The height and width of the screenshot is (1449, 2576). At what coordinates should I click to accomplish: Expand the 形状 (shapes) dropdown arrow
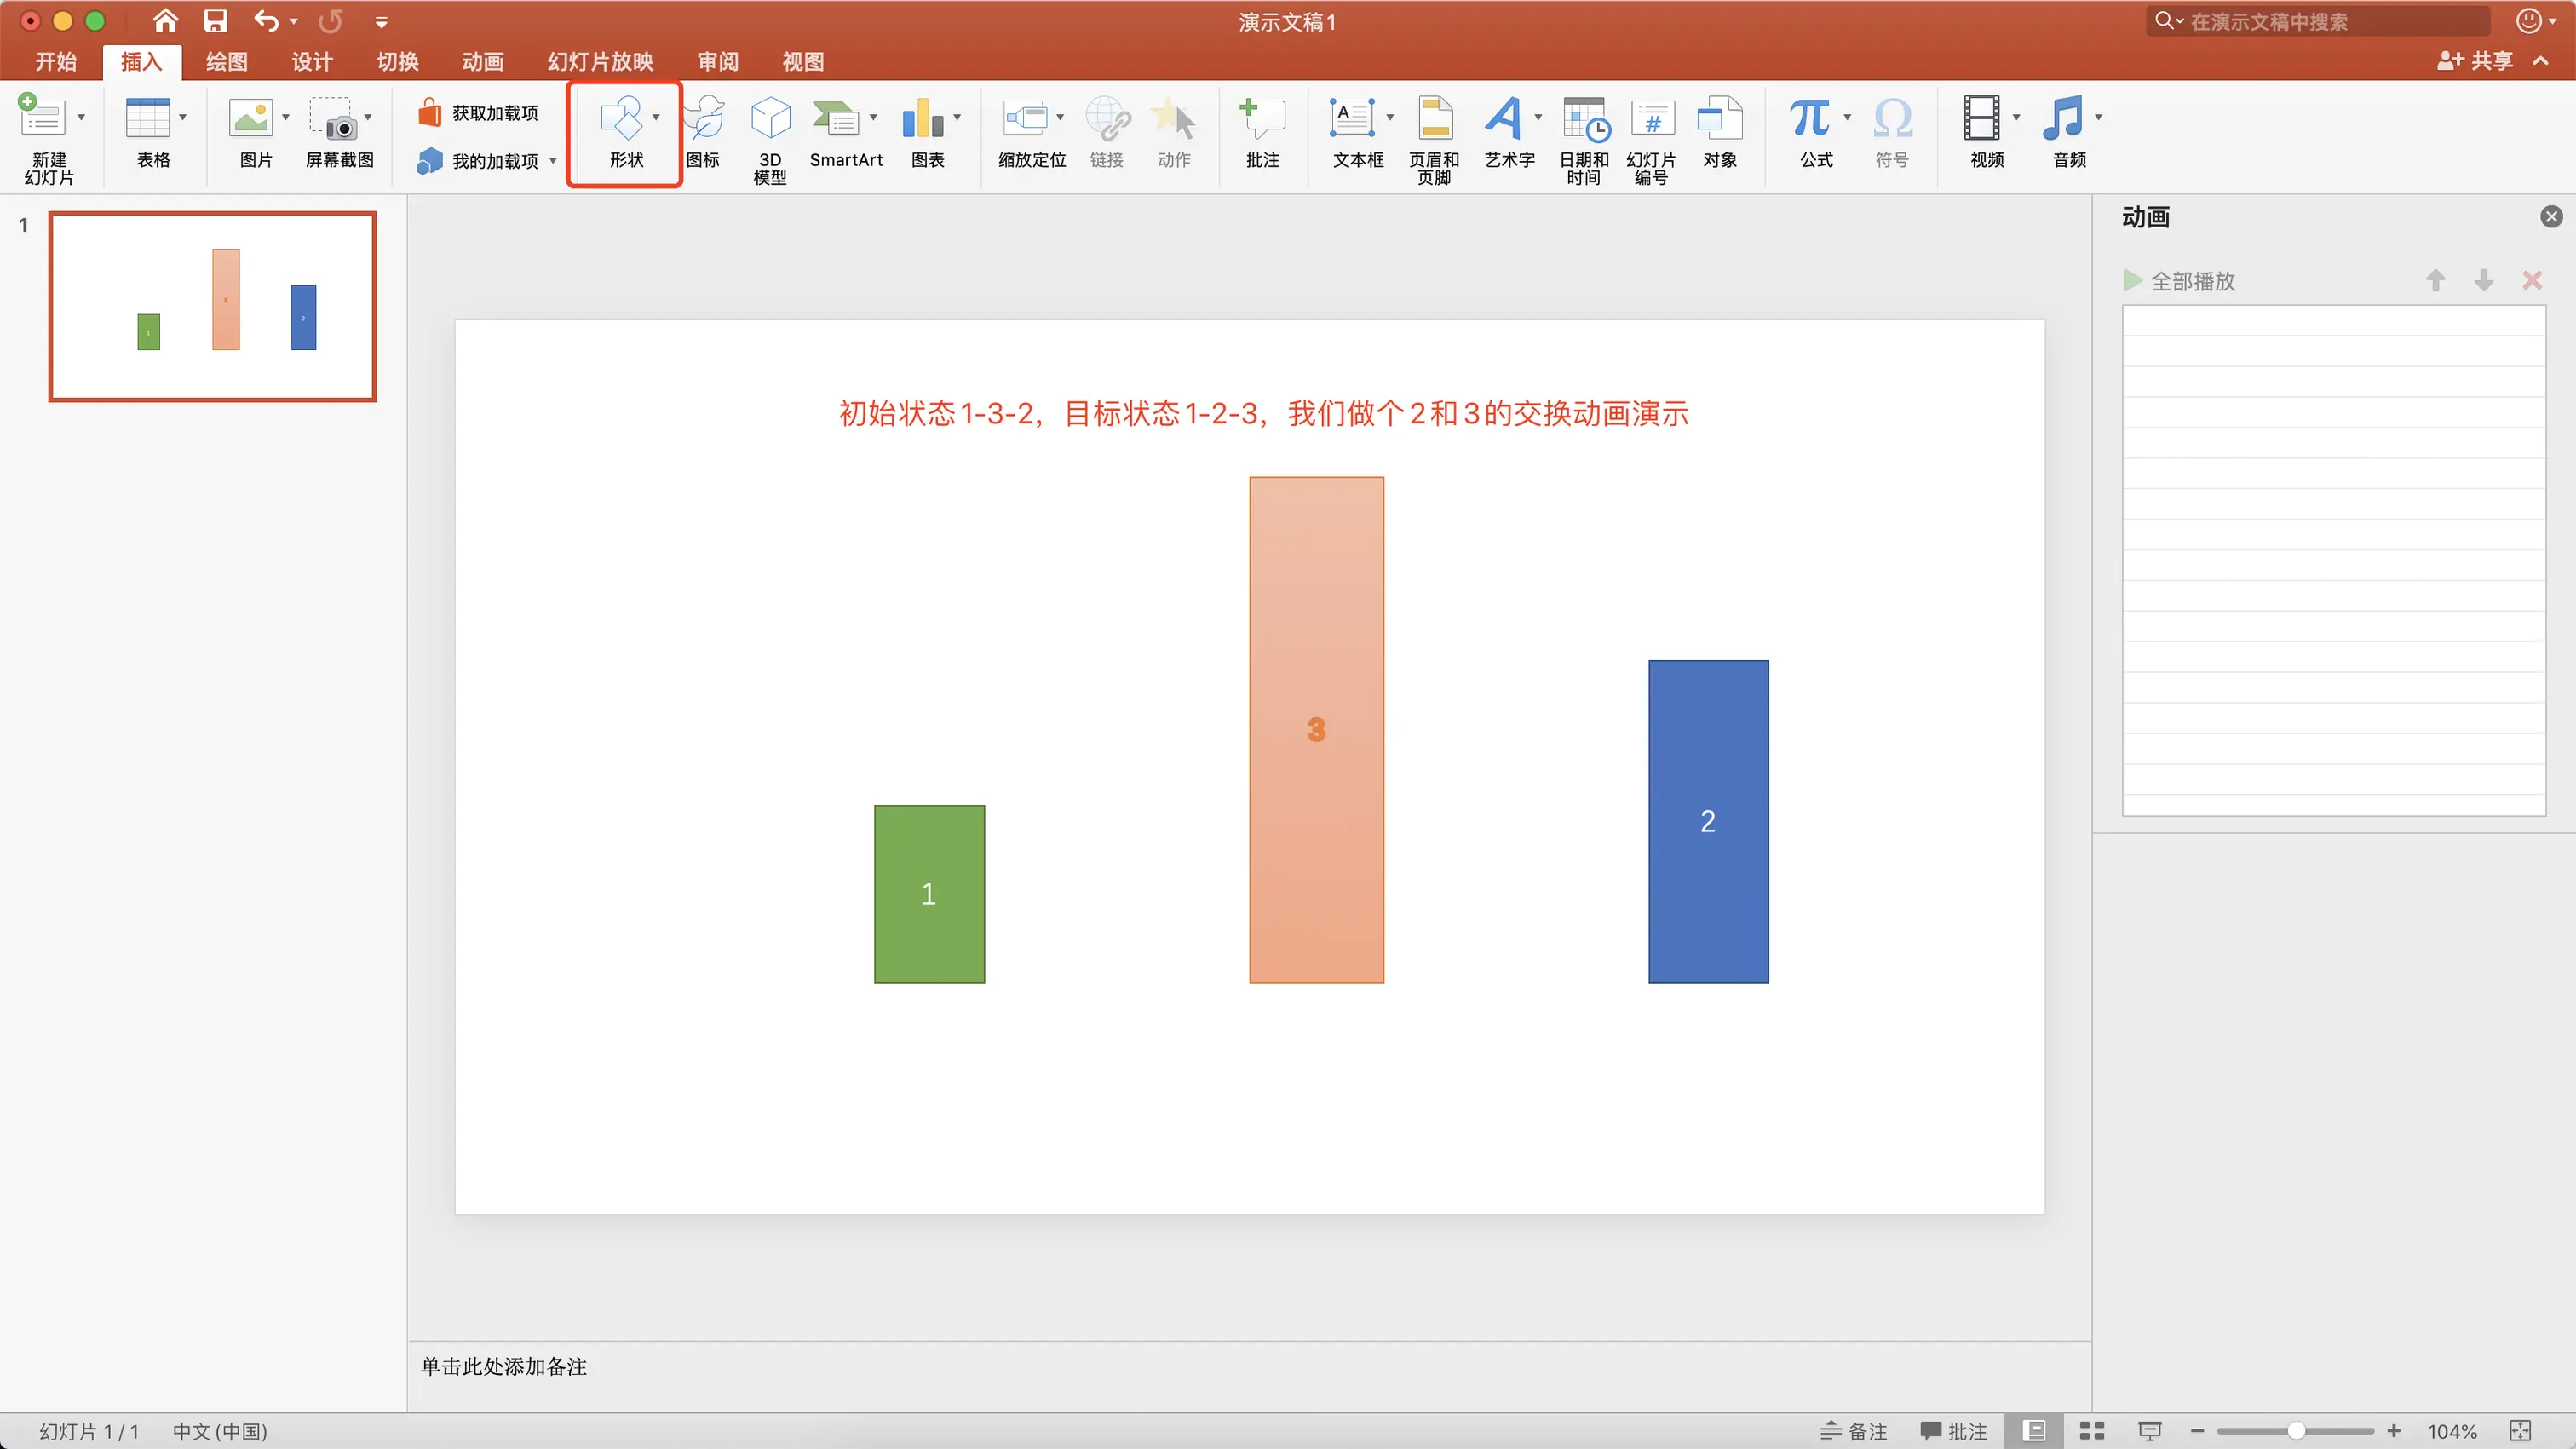(656, 118)
